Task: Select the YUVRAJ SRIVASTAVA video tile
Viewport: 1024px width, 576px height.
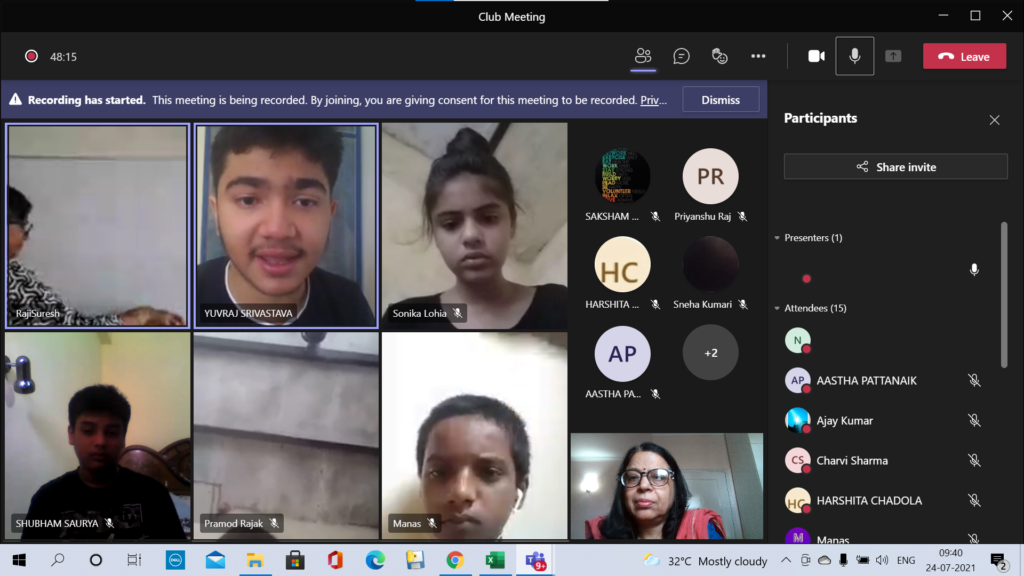Action: pos(286,226)
